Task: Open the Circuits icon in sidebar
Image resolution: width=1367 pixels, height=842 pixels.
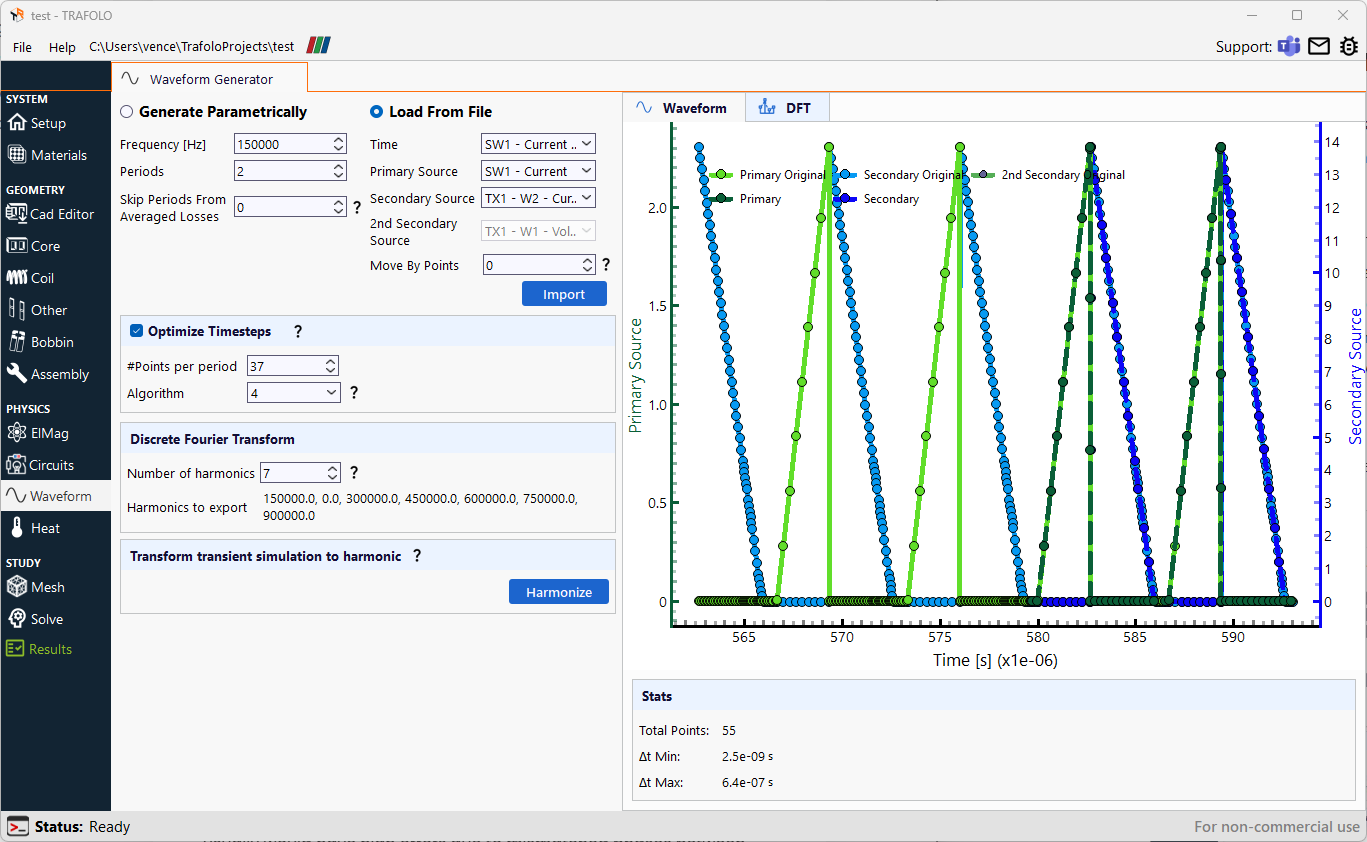Action: pos(16,465)
